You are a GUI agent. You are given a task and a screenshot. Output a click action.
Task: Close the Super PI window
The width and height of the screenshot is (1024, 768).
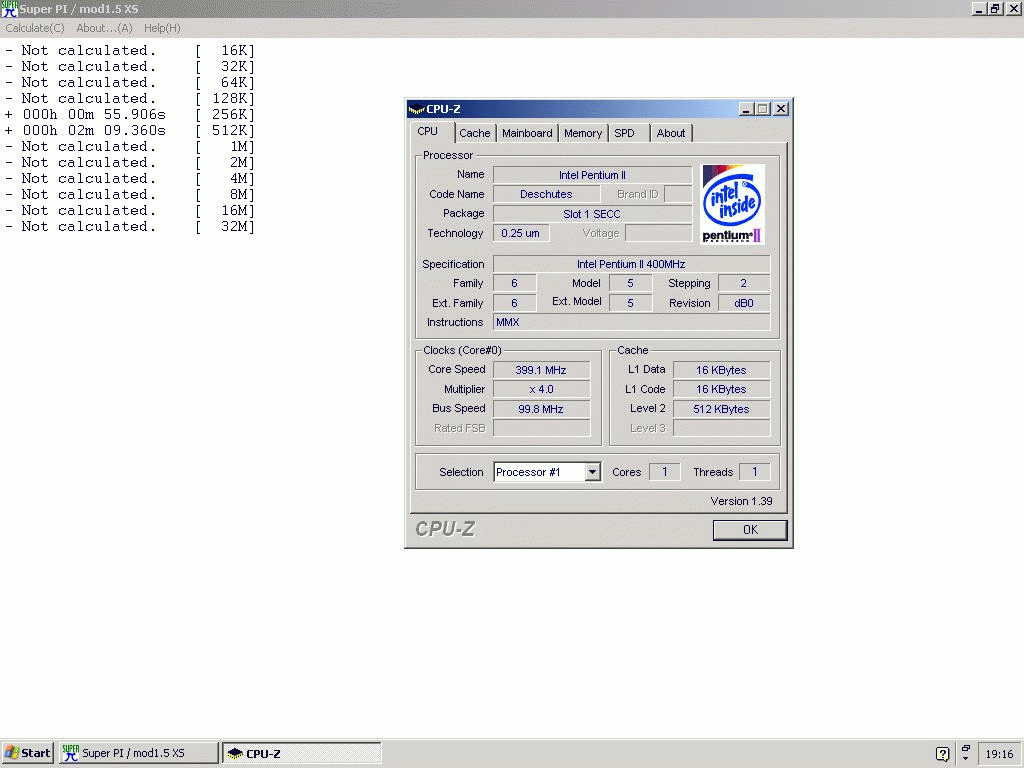point(1014,9)
